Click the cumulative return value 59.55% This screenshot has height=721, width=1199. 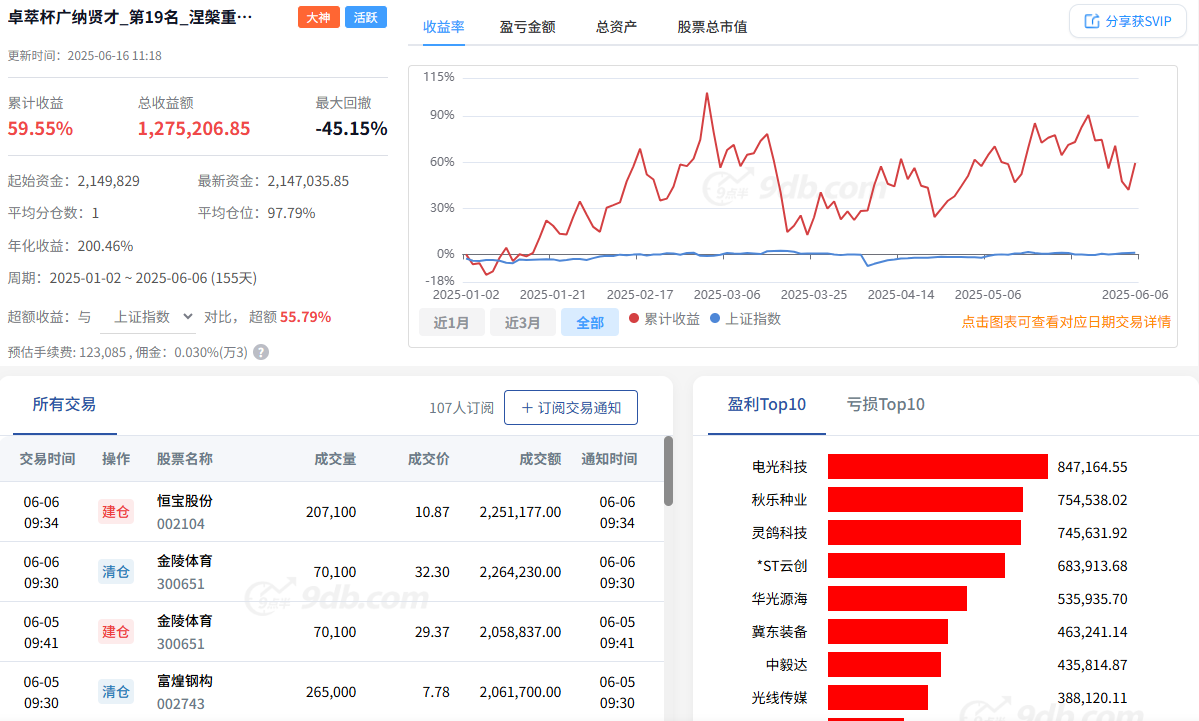coord(41,128)
